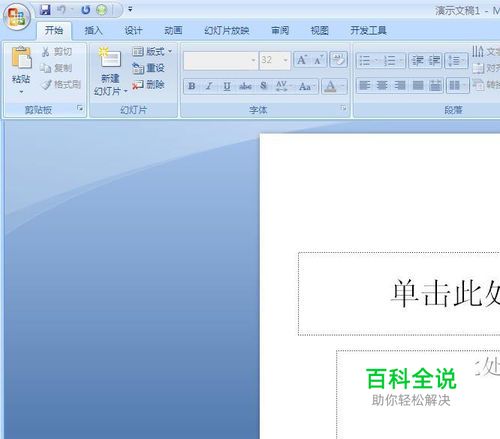Increase list indent level
This screenshot has height=439, width=500.
click(x=434, y=61)
